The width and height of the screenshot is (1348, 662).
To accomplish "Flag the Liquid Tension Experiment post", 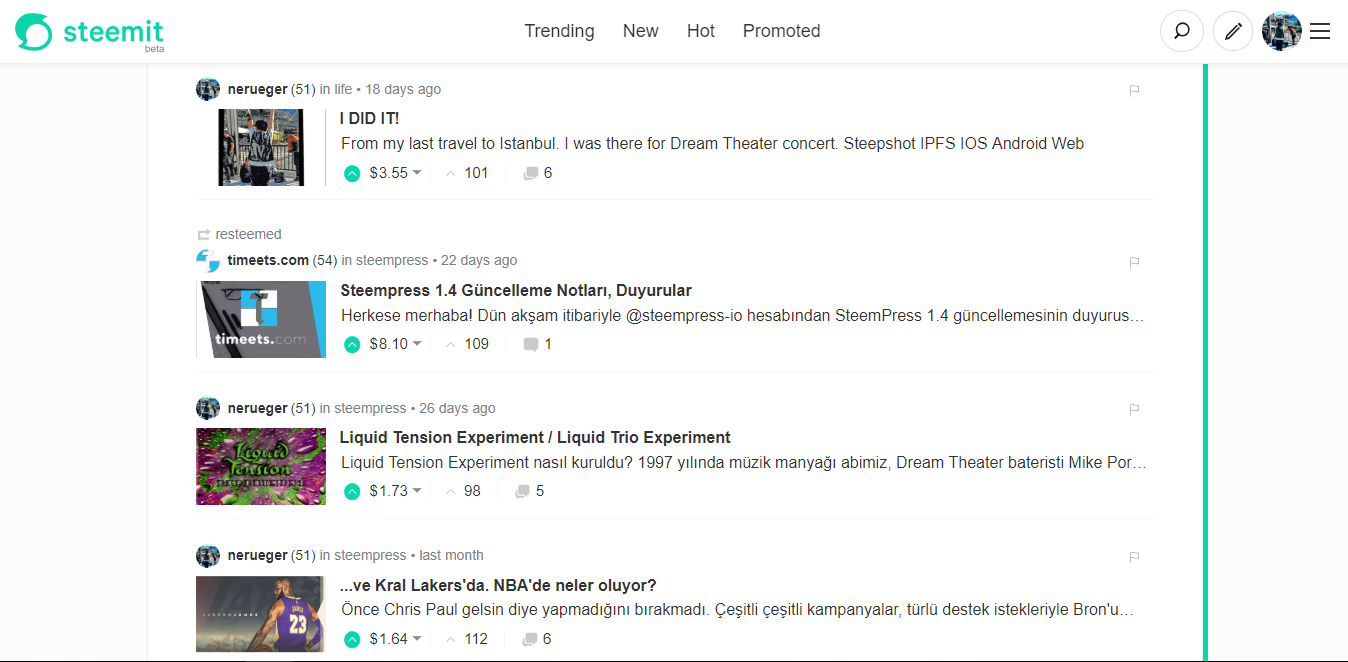I will tap(1134, 409).
